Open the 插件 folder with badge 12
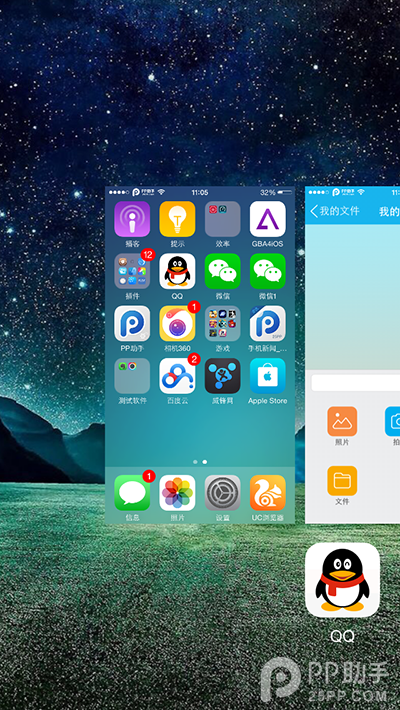400x710 pixels. [x=132, y=271]
